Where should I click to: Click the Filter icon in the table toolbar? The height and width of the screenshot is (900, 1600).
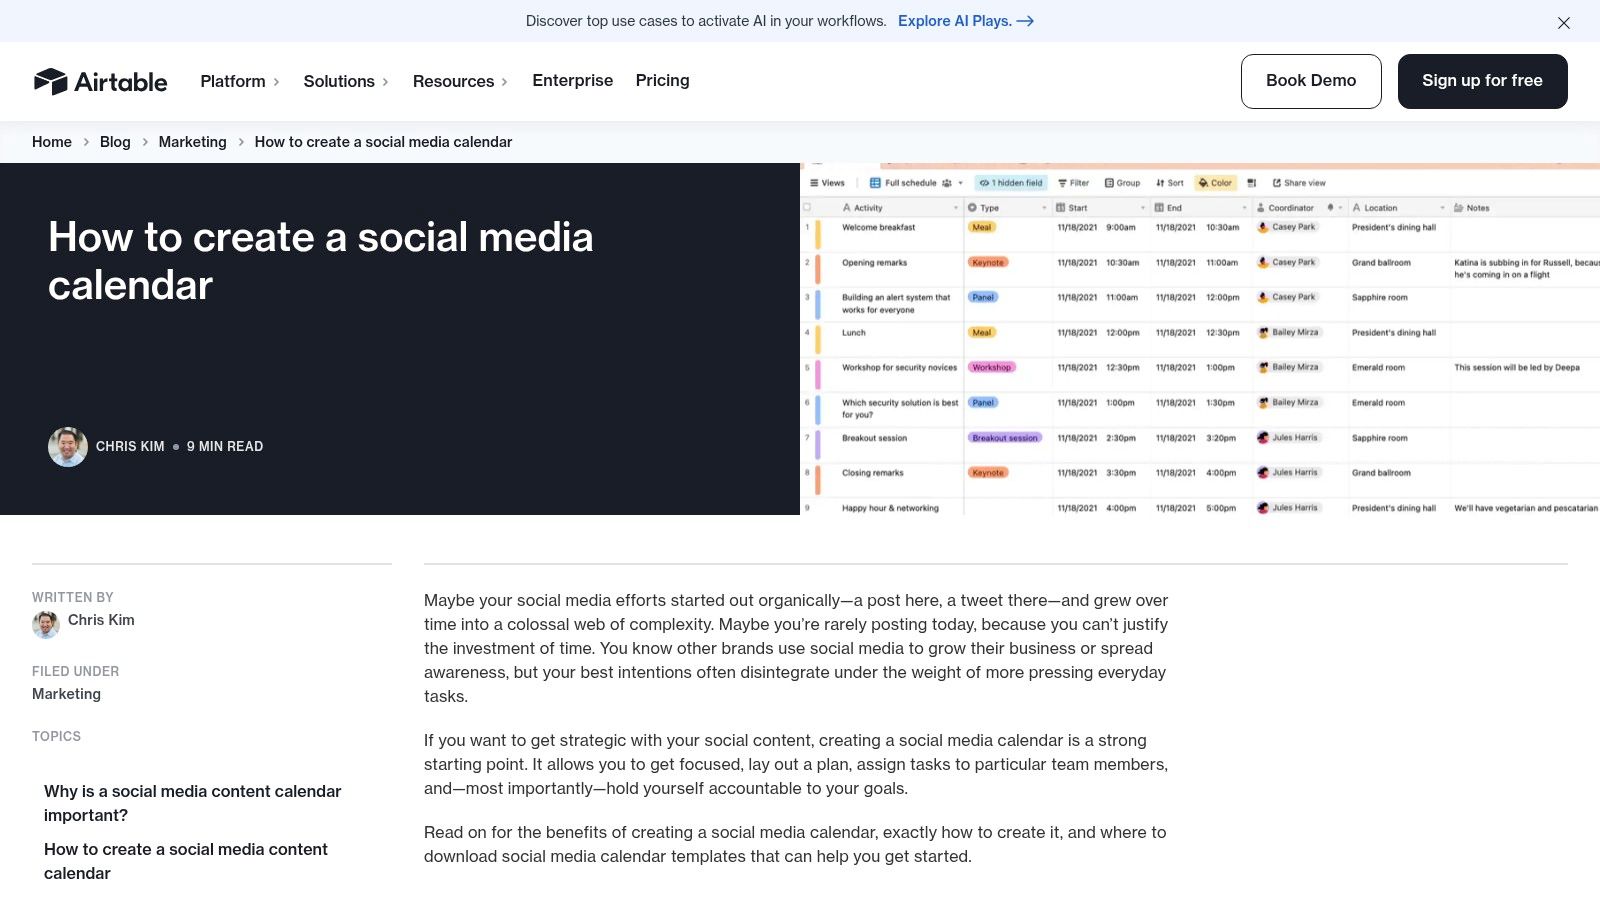(1063, 183)
